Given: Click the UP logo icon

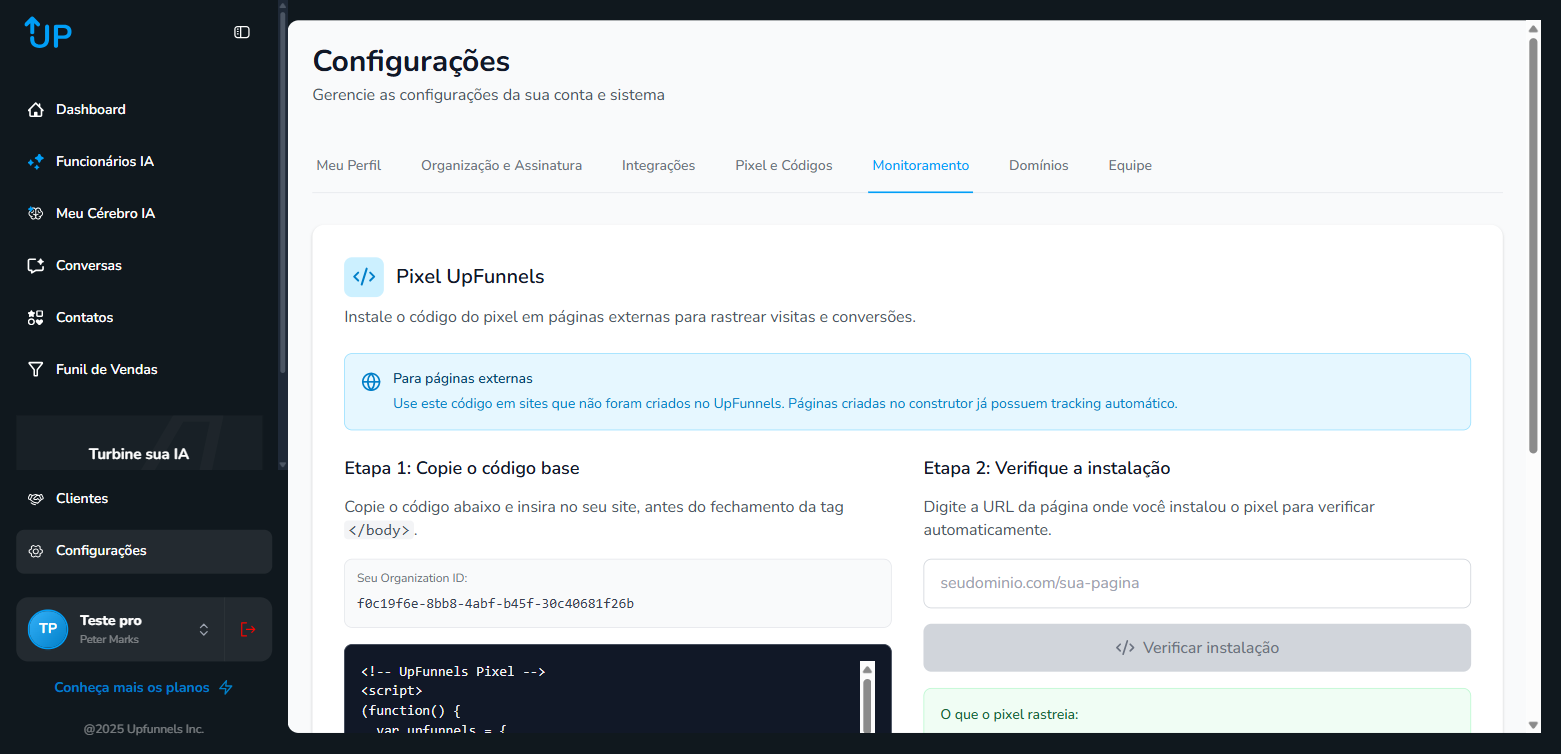Looking at the screenshot, I should [x=48, y=33].
